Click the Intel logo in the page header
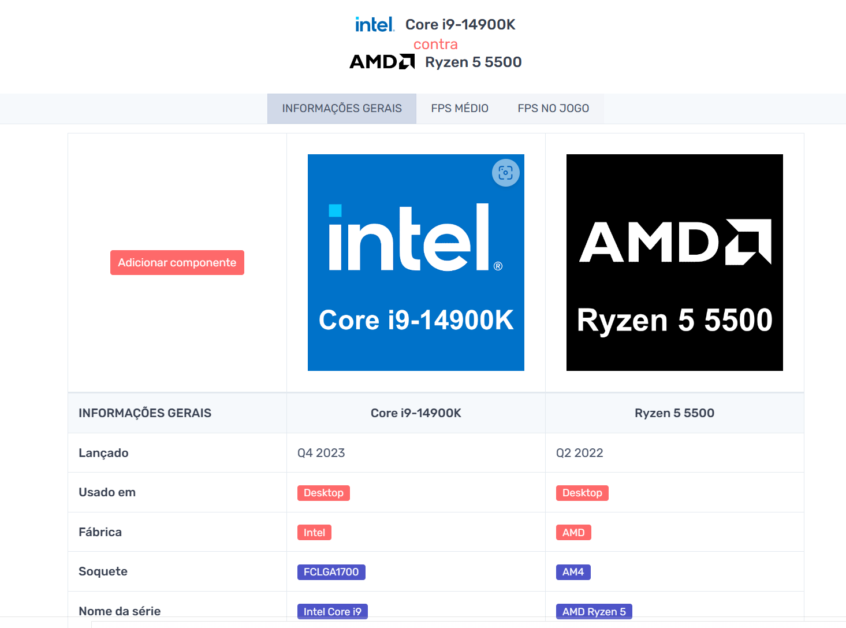The width and height of the screenshot is (846, 628). [x=374, y=24]
